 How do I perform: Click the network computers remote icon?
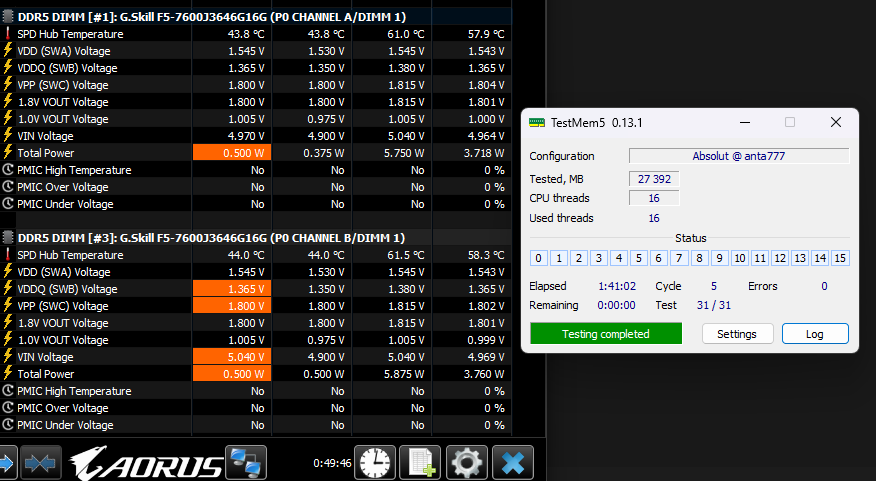pyautogui.click(x=246, y=463)
